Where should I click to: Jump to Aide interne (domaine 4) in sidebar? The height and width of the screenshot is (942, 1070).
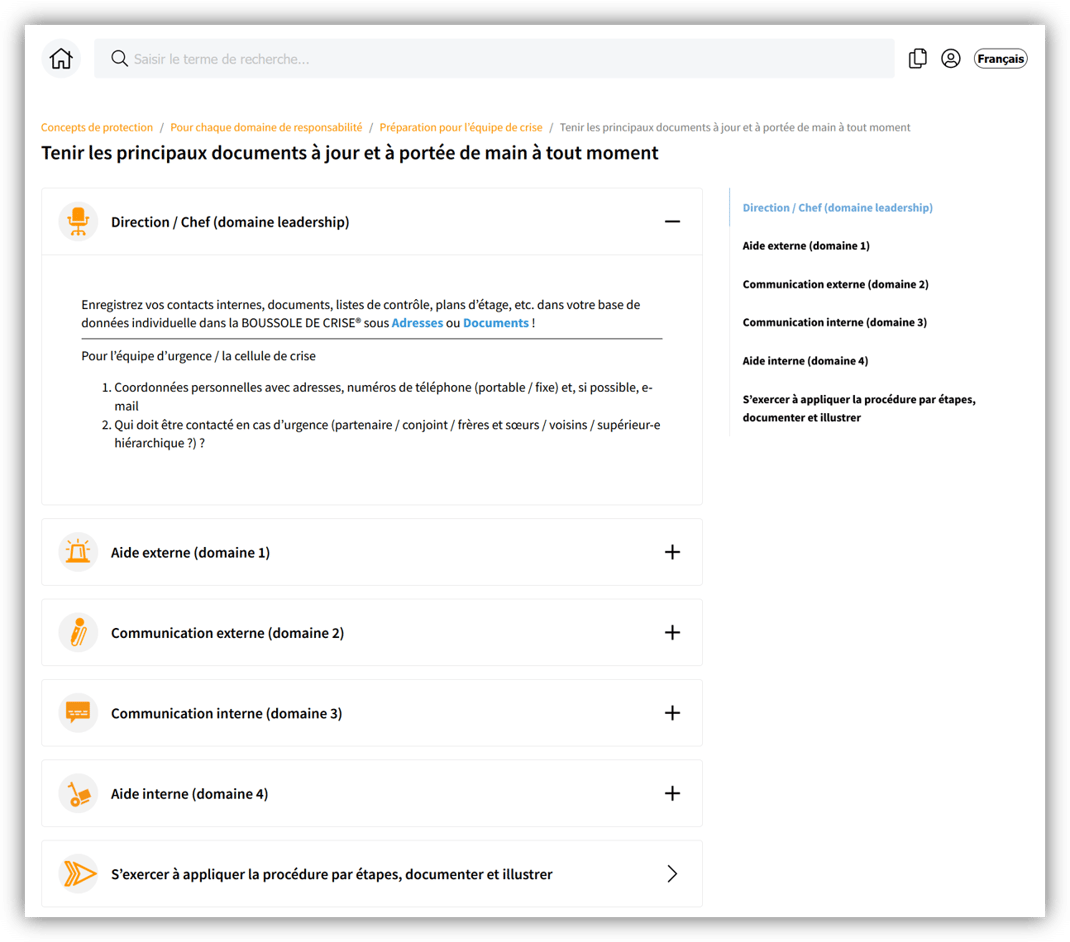click(805, 361)
